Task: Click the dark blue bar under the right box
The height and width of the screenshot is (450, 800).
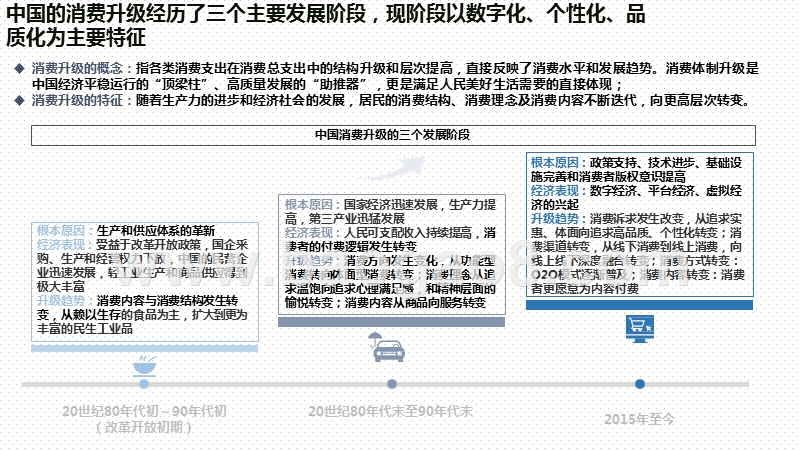Action: [639, 305]
